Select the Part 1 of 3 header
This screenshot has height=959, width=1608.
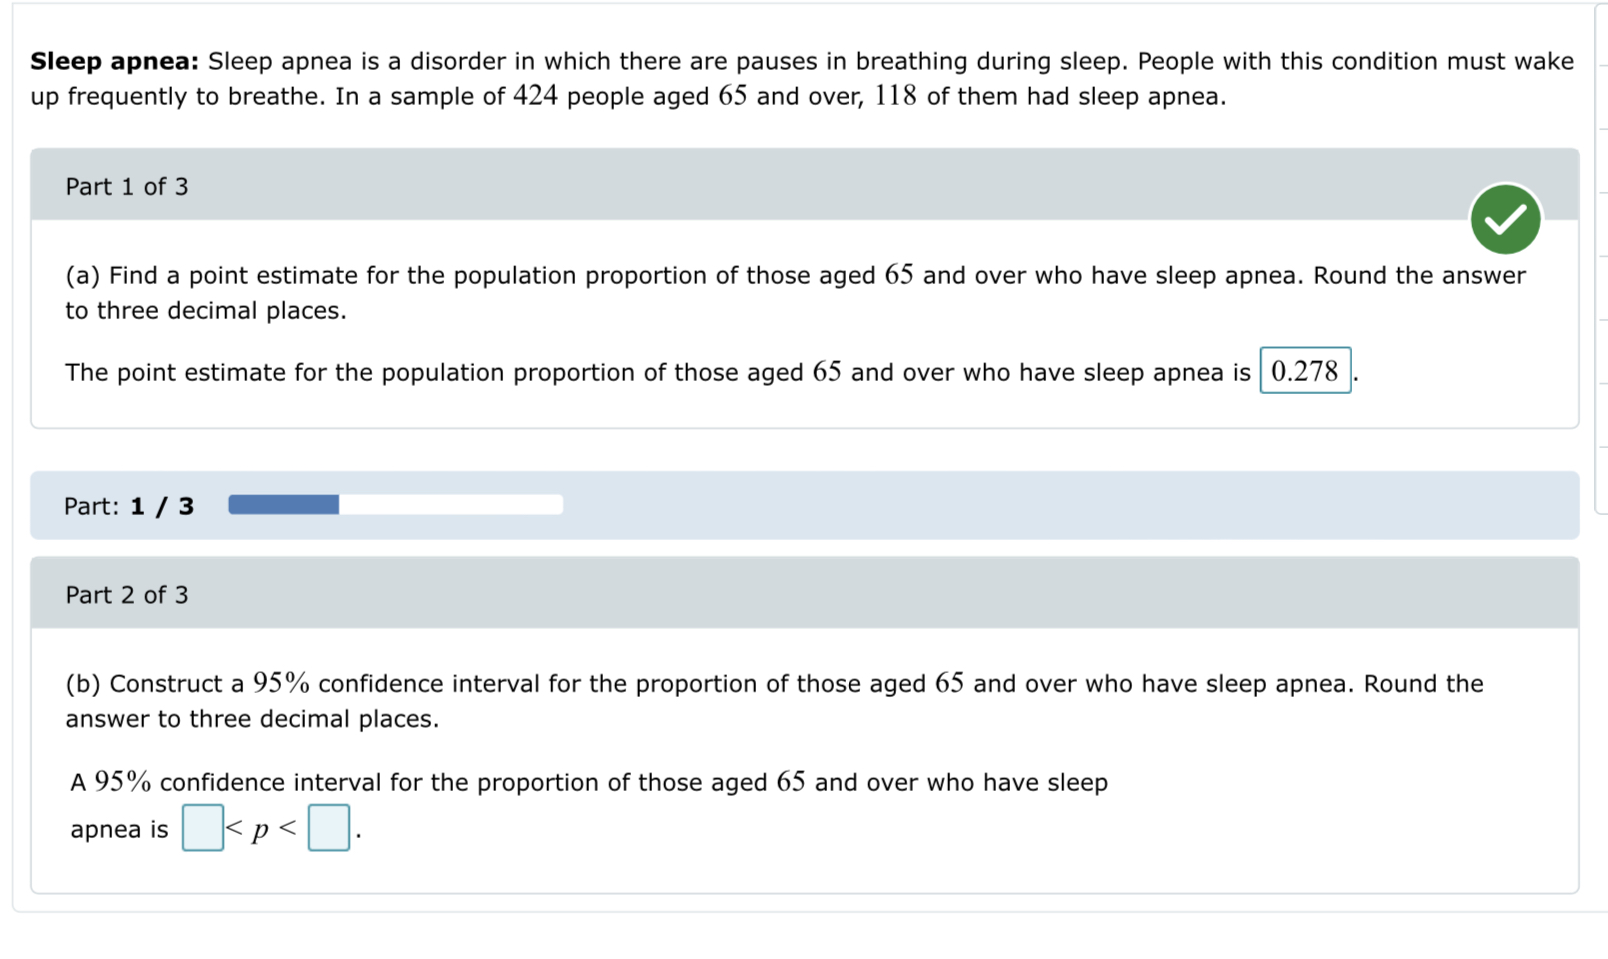pyautogui.click(x=127, y=186)
